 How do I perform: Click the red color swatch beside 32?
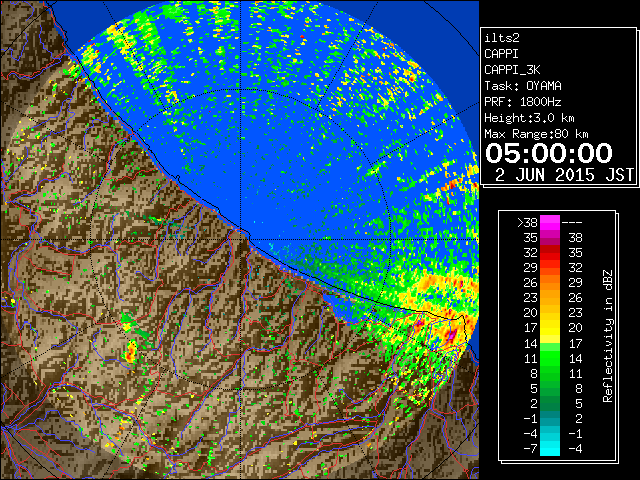coord(550,253)
